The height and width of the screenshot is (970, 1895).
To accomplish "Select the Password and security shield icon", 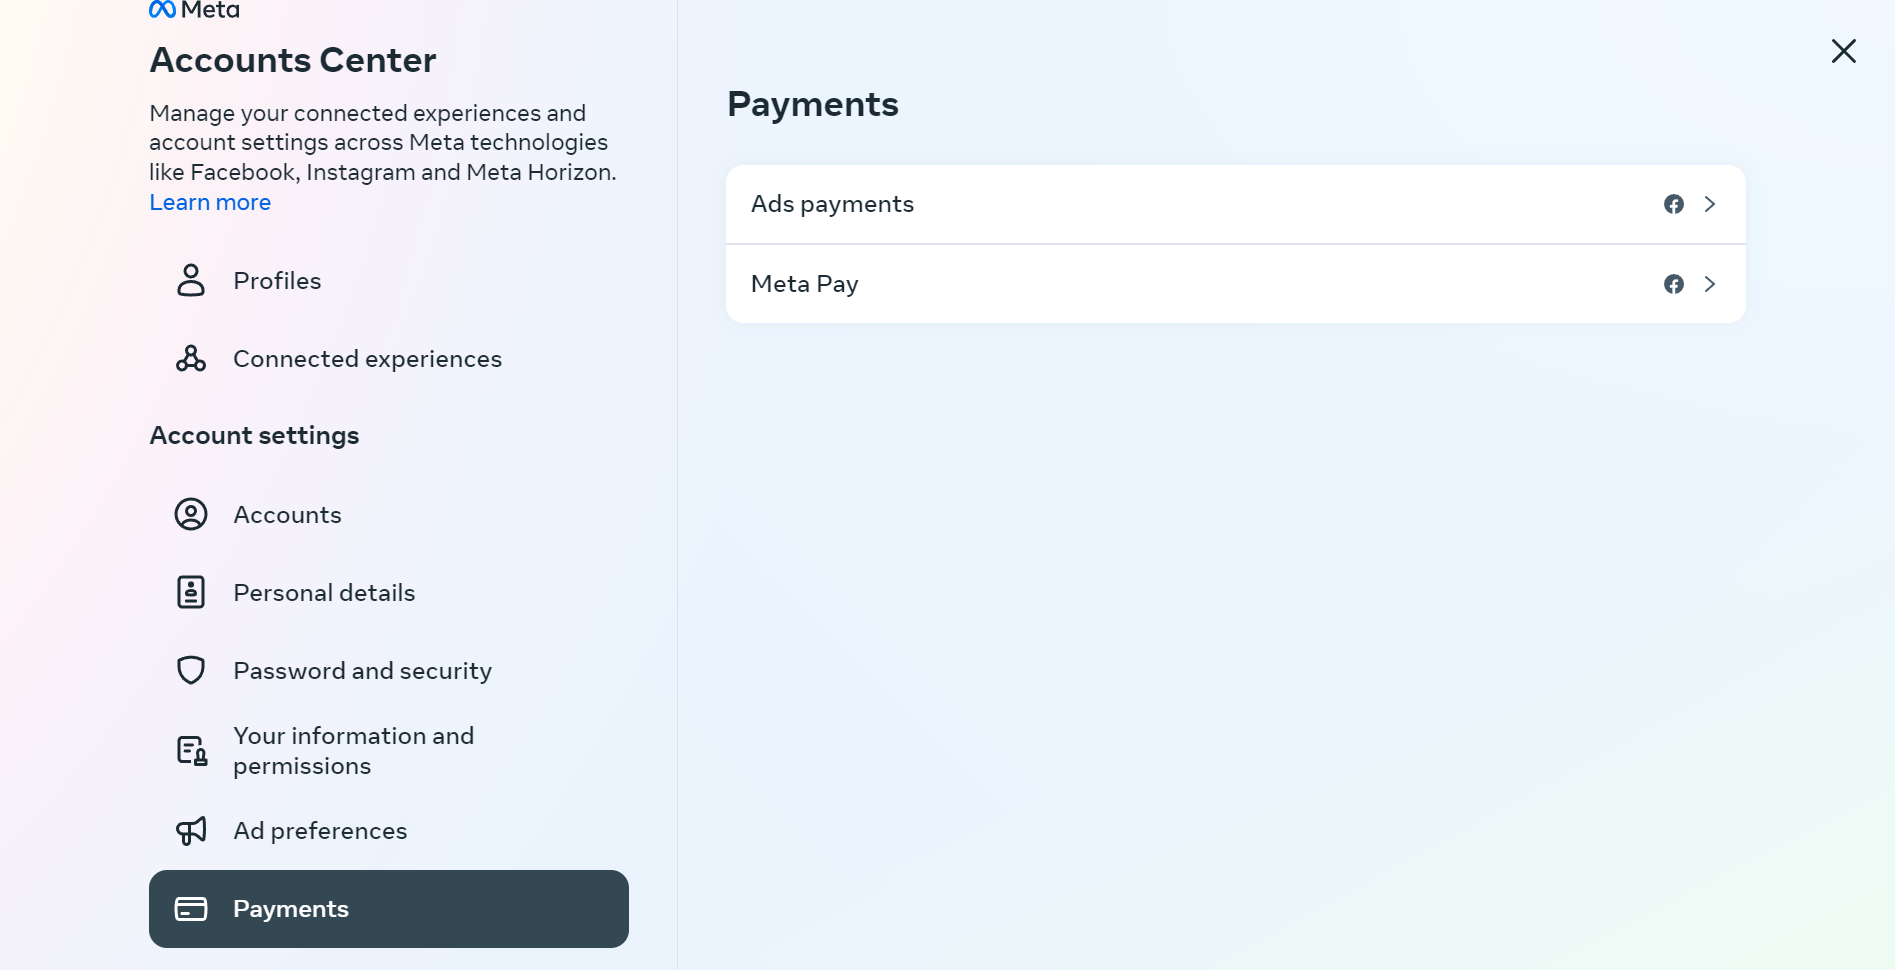I will click(190, 670).
